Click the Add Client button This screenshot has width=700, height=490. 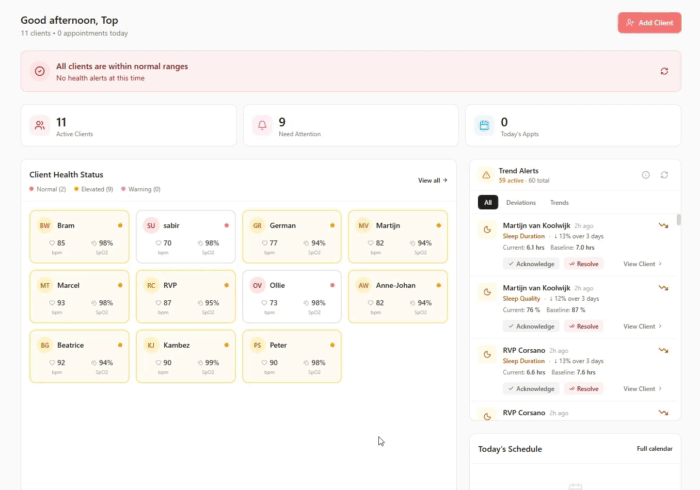click(x=649, y=23)
